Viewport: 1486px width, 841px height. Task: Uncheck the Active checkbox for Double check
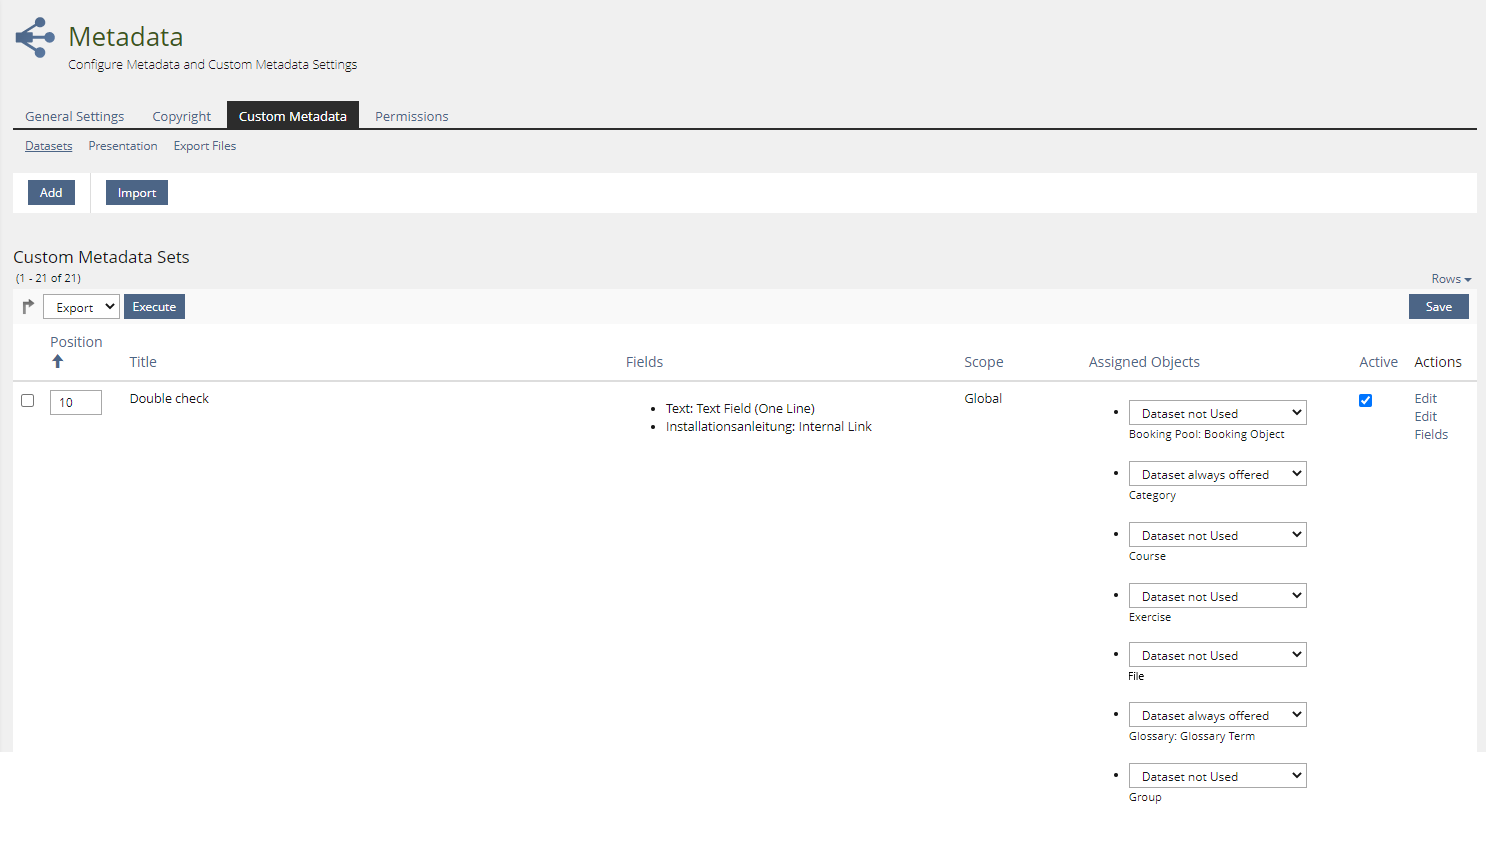[1365, 401]
